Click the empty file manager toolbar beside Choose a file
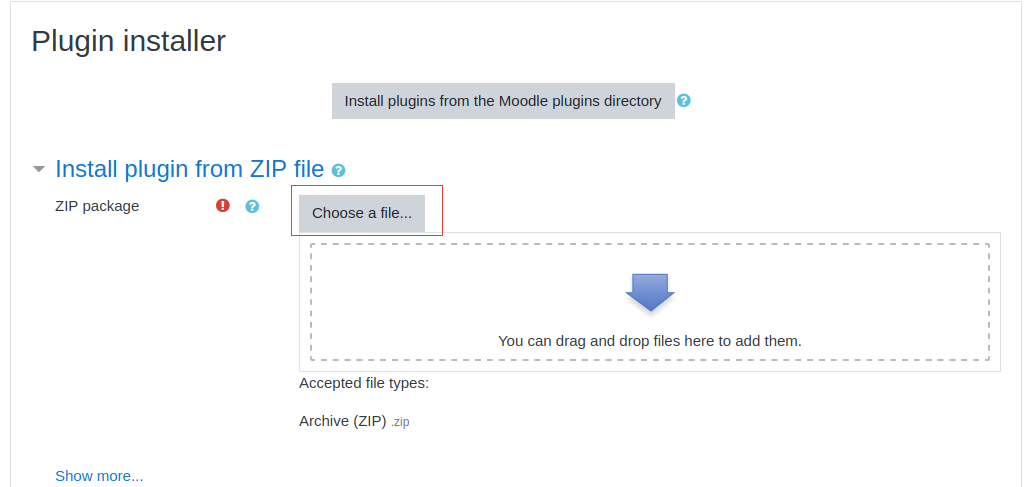Image resolution: width=1028 pixels, height=487 pixels. pos(713,214)
